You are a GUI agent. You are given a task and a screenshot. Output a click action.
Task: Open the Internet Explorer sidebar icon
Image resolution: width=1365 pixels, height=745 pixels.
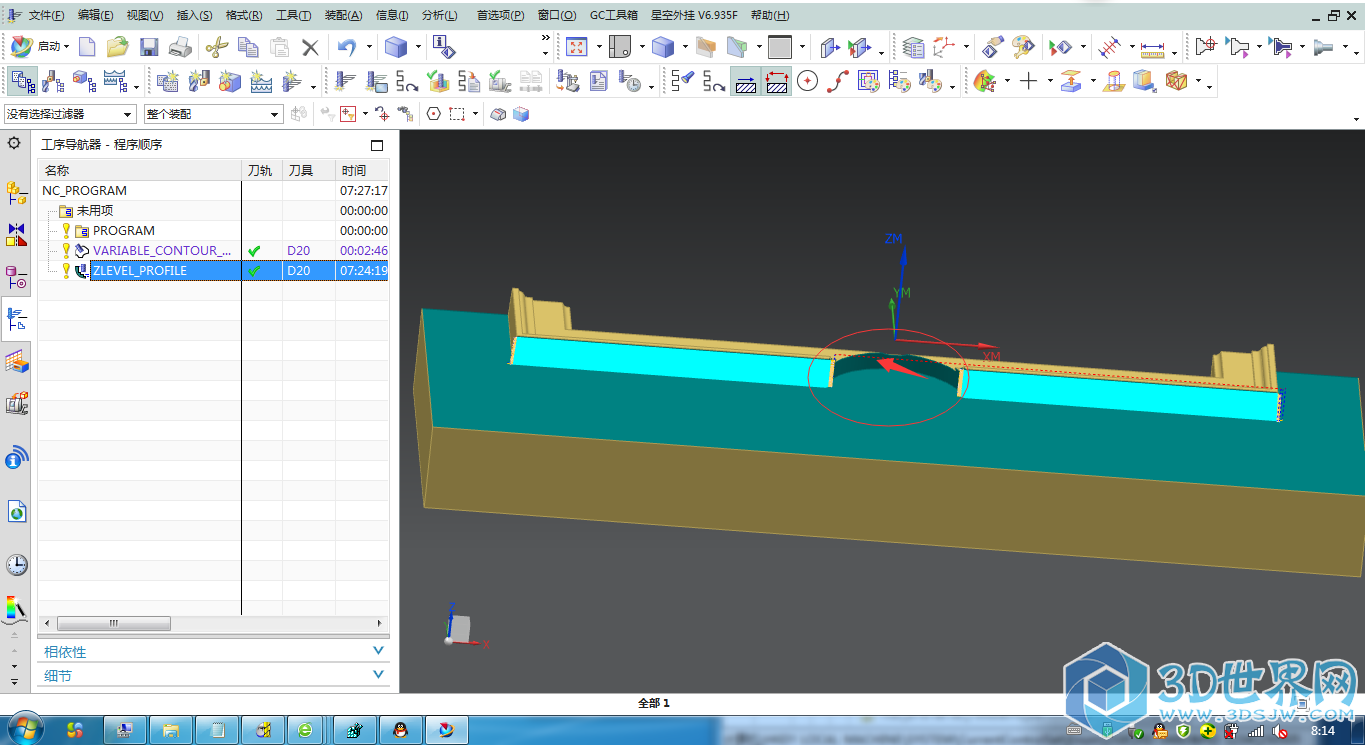click(x=17, y=512)
